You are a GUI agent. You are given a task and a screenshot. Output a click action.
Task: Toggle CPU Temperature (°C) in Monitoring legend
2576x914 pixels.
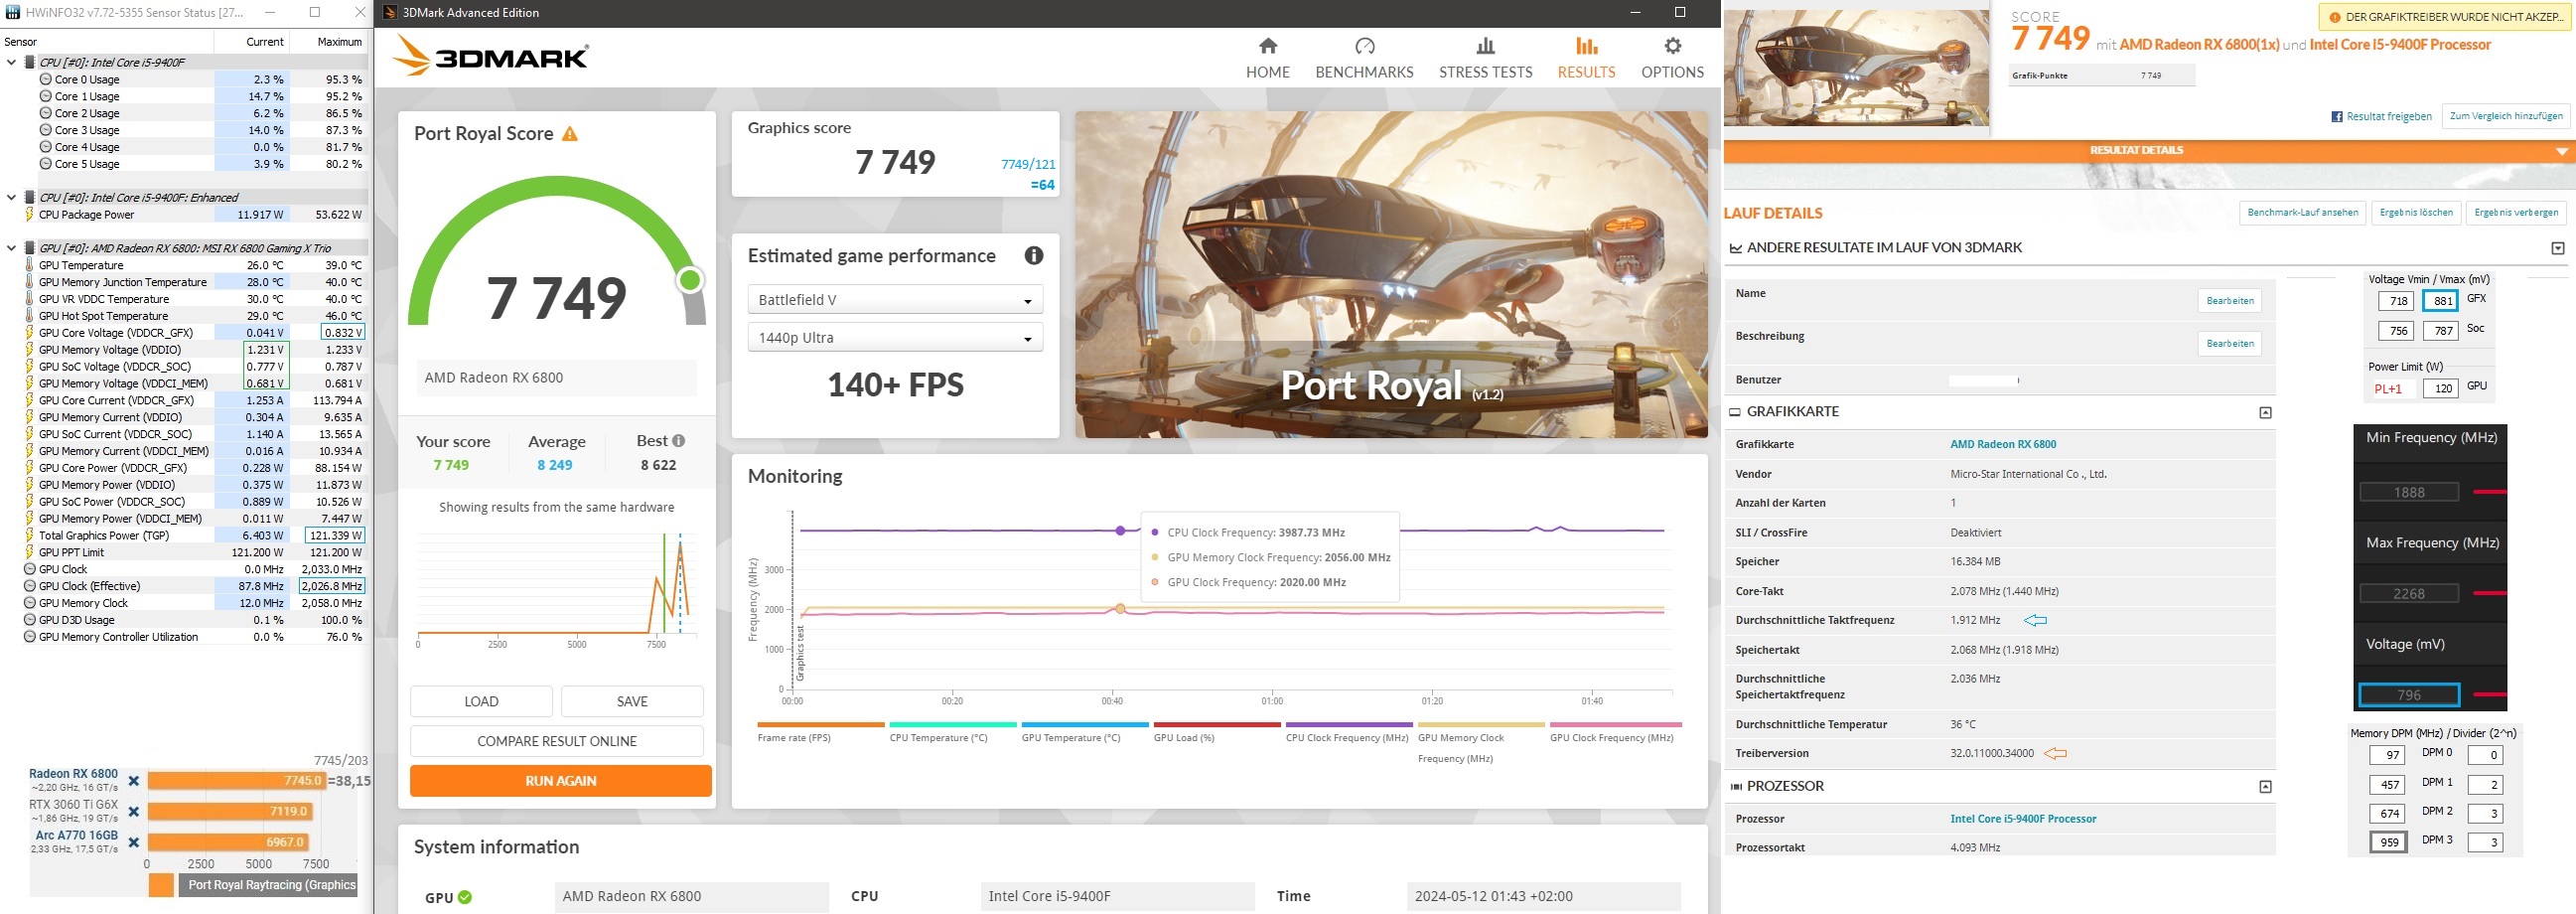coord(952,732)
